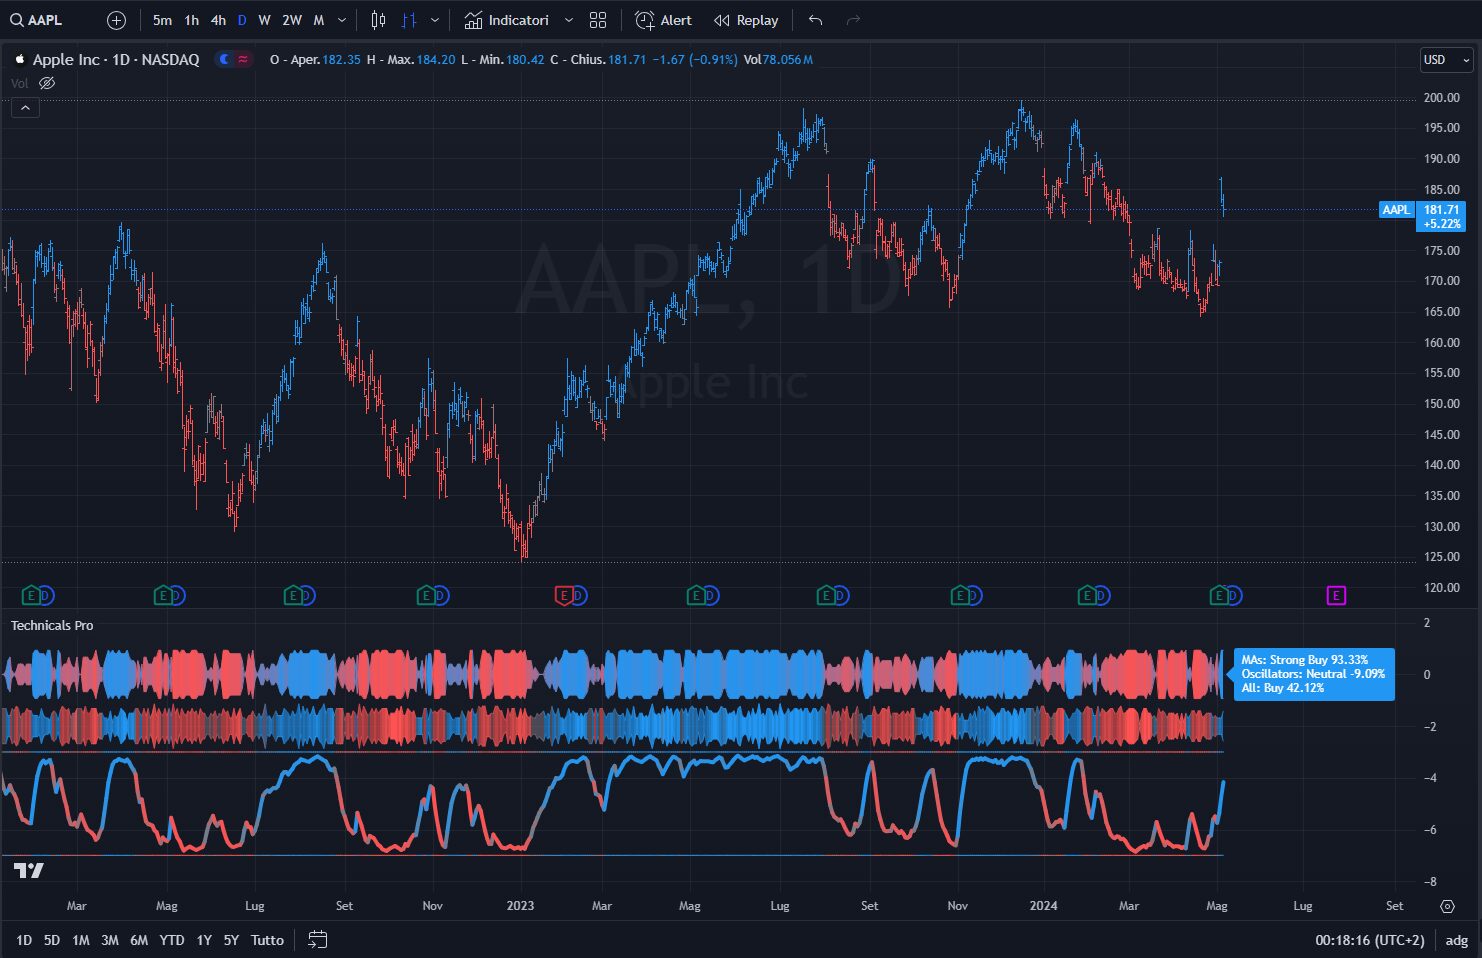The image size is (1482, 958).
Task: Set date range to 6M
Action: coord(139,940)
